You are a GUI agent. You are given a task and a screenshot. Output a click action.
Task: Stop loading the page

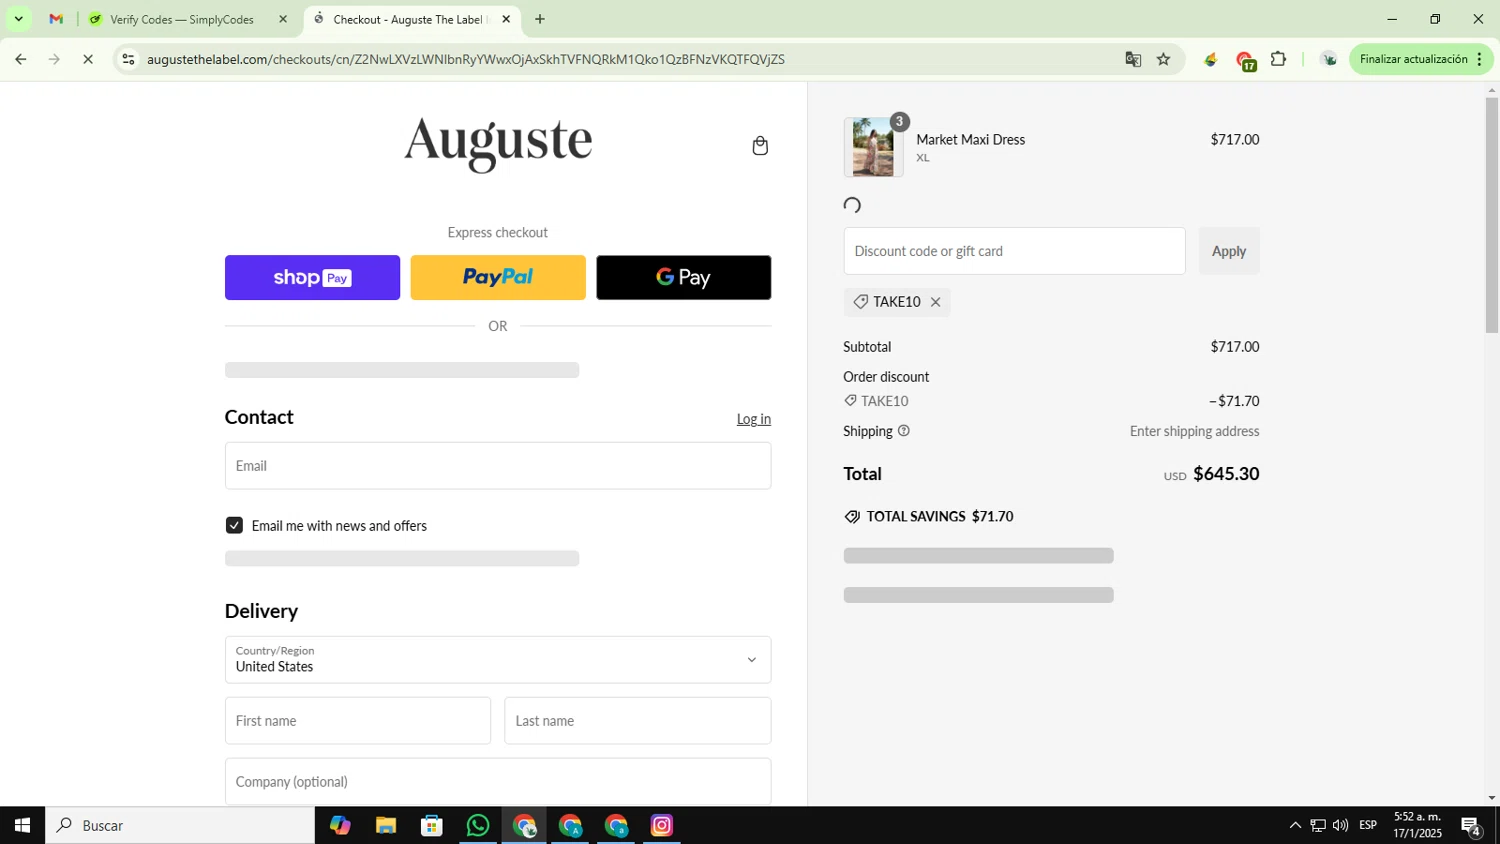pyautogui.click(x=88, y=59)
